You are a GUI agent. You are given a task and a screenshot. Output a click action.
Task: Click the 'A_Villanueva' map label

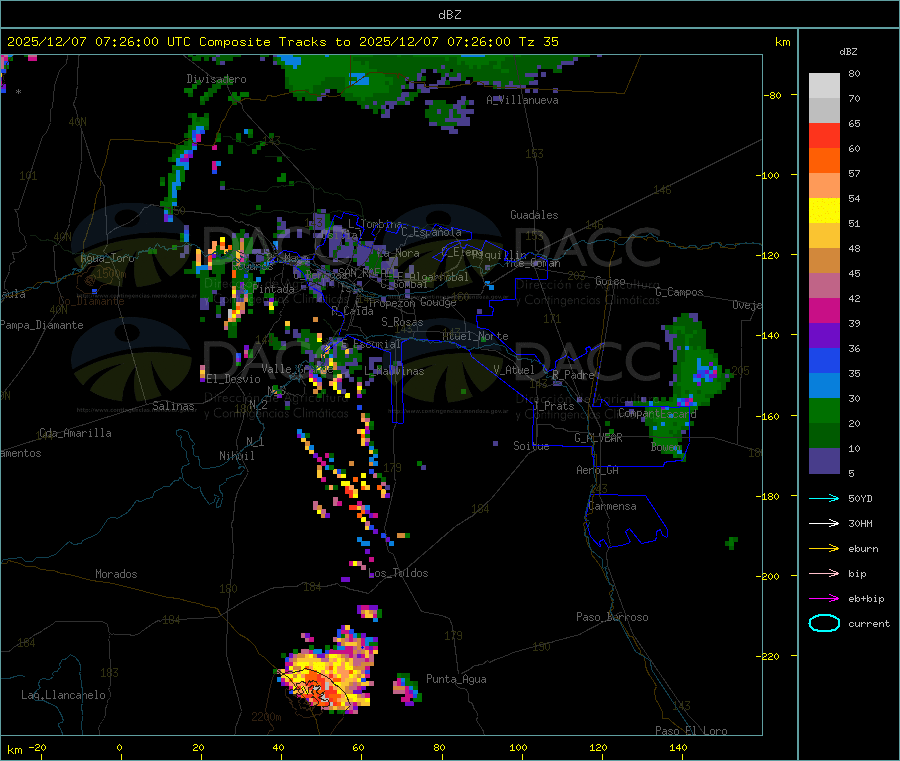tap(522, 100)
